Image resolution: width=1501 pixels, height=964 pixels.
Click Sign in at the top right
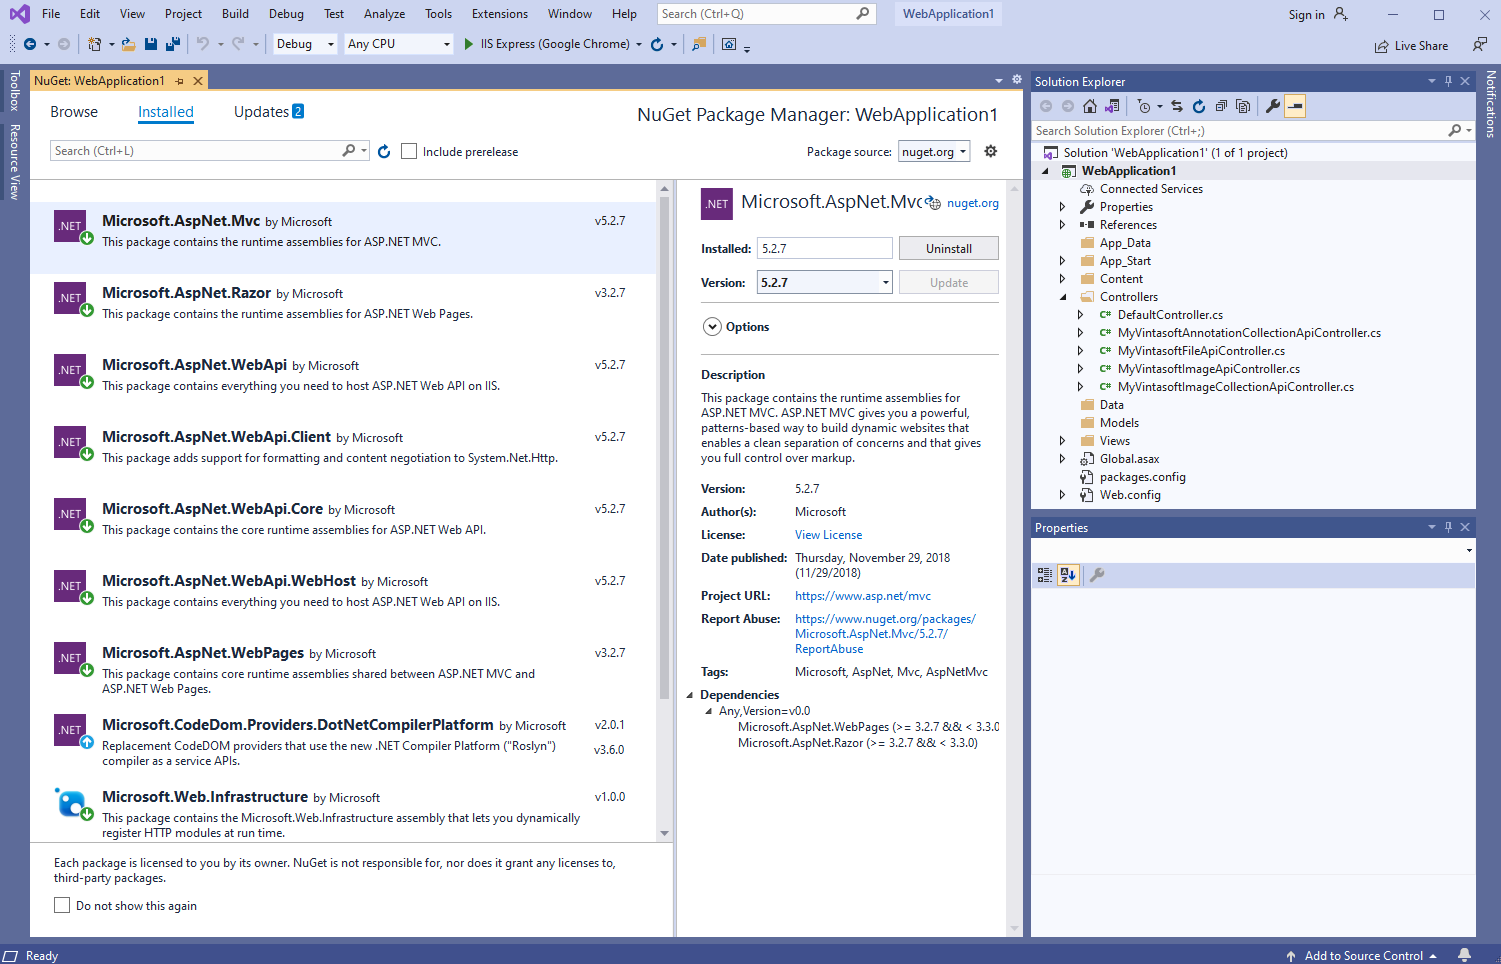point(1318,14)
